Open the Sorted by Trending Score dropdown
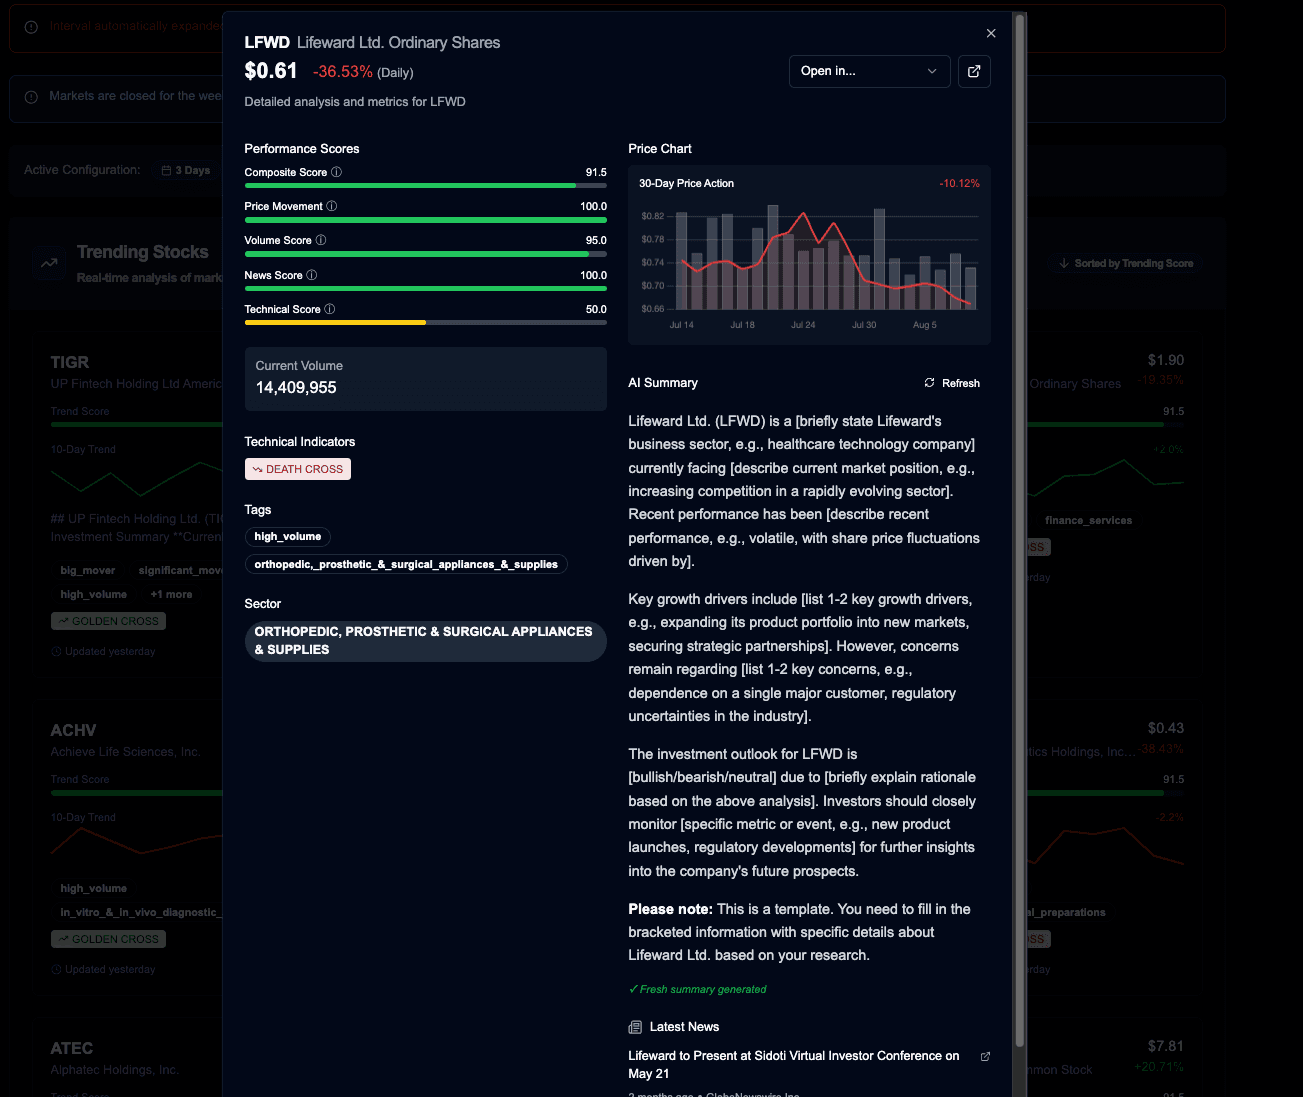This screenshot has height=1097, width=1303. pos(1126,262)
